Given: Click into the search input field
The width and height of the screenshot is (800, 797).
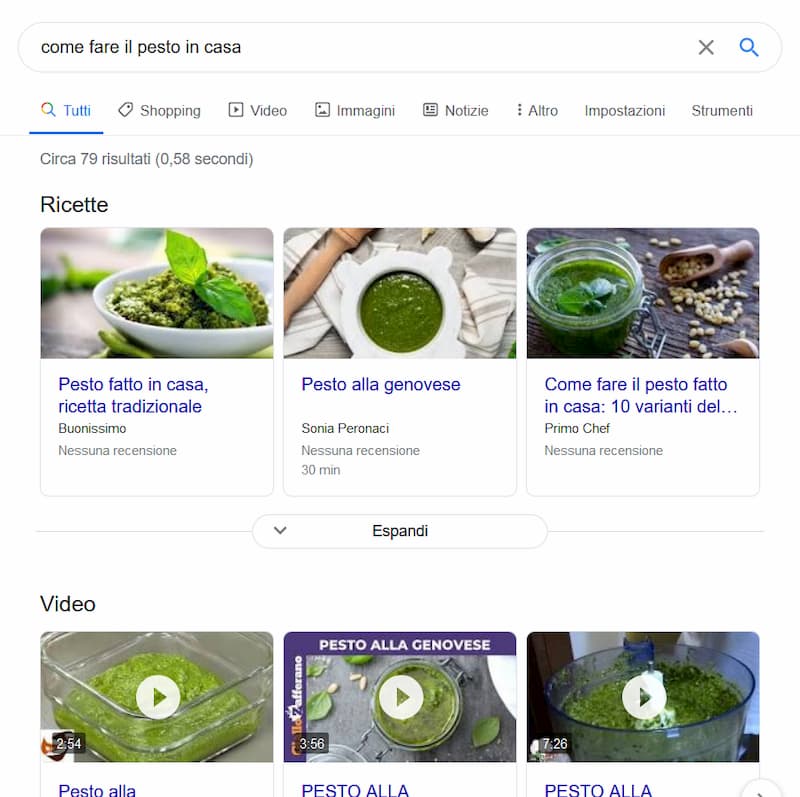Looking at the screenshot, I should [360, 47].
